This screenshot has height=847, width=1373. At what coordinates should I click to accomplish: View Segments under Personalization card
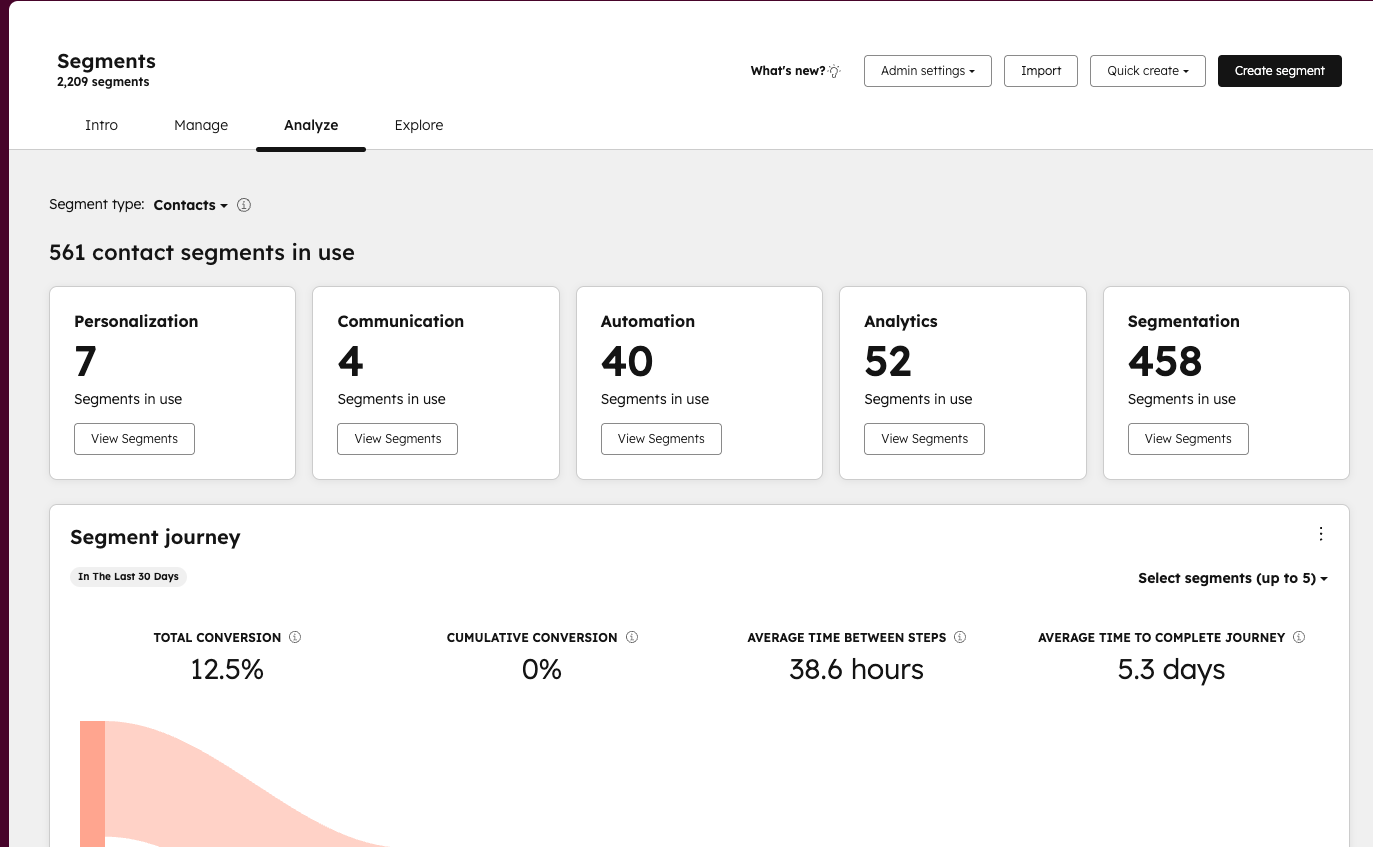(134, 439)
